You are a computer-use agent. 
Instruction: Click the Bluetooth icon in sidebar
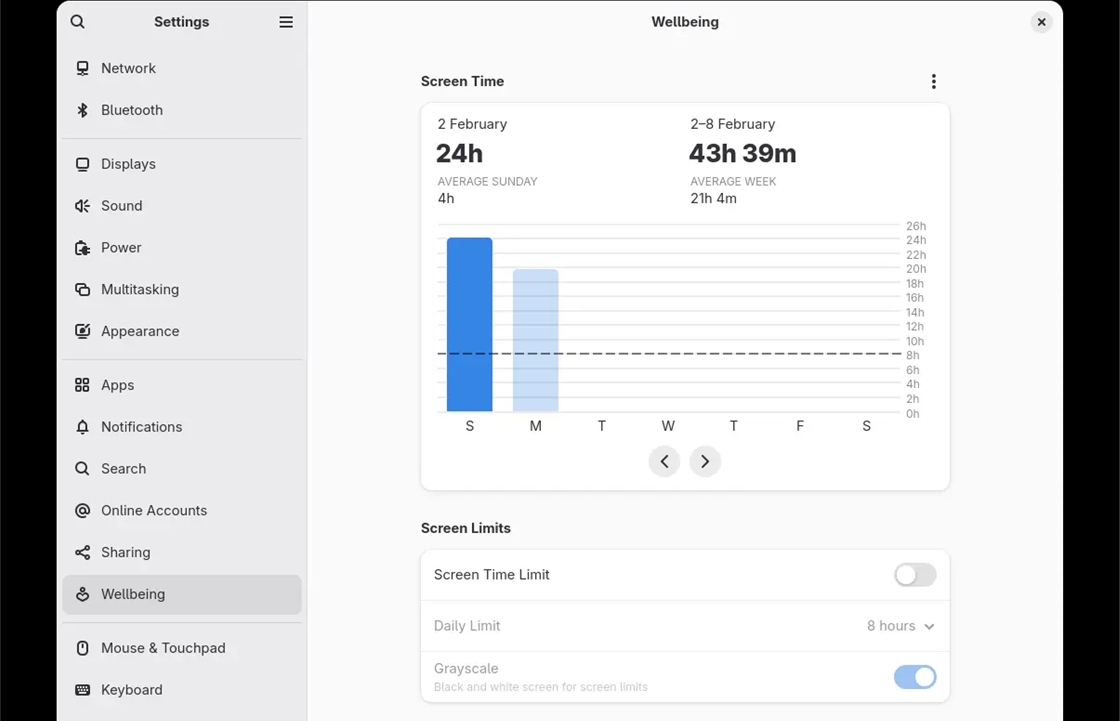click(83, 110)
